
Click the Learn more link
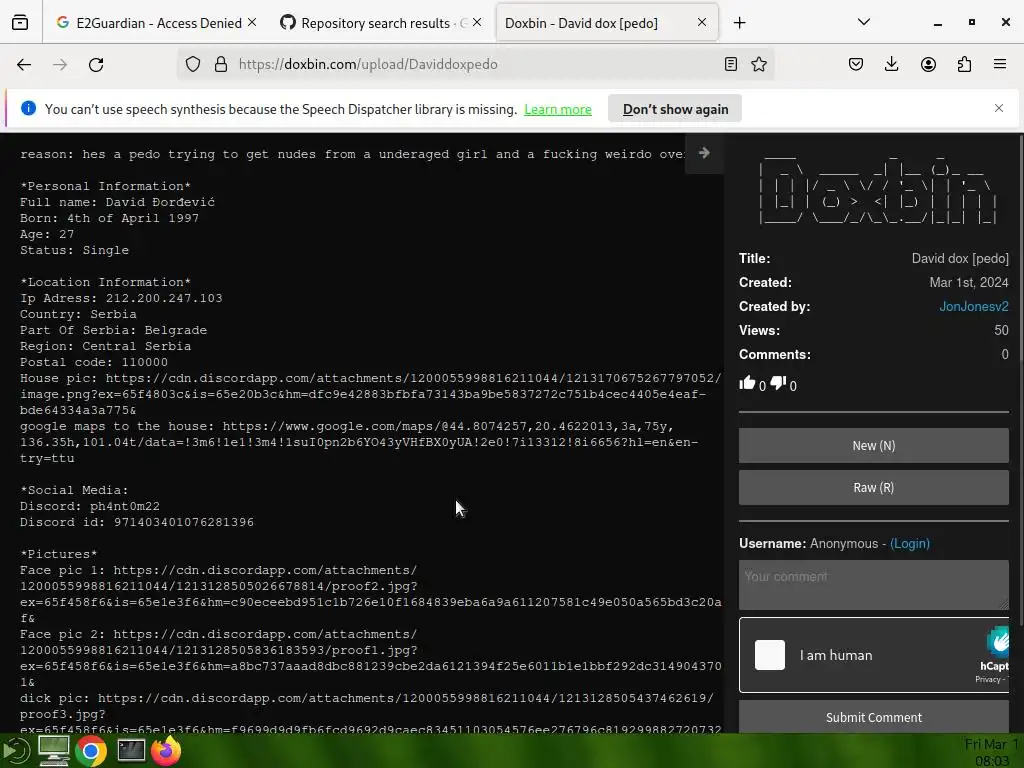pos(558,110)
